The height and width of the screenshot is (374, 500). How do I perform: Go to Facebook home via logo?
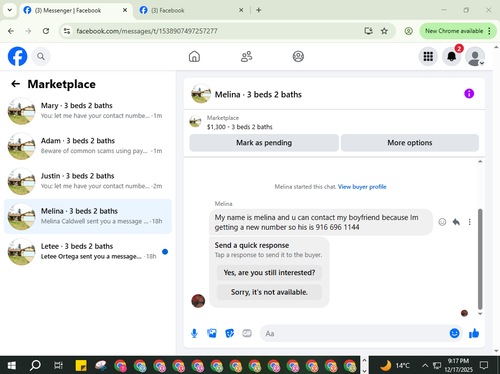click(x=17, y=56)
